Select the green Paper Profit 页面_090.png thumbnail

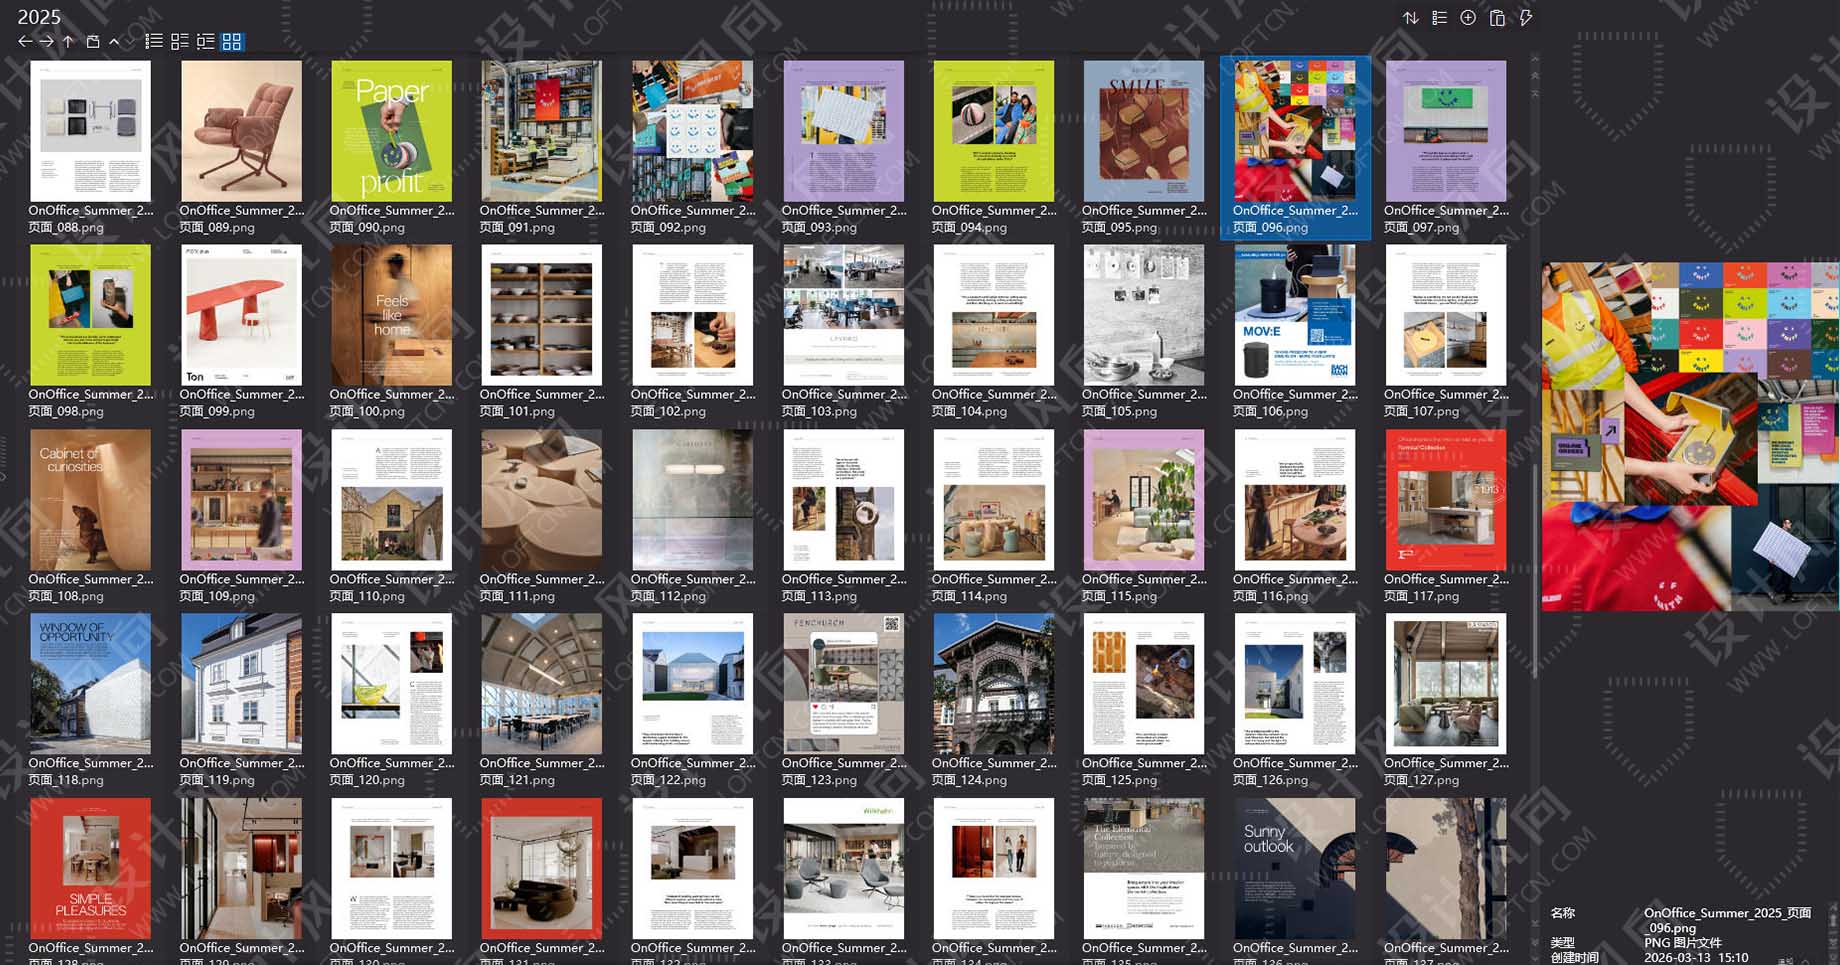point(392,130)
